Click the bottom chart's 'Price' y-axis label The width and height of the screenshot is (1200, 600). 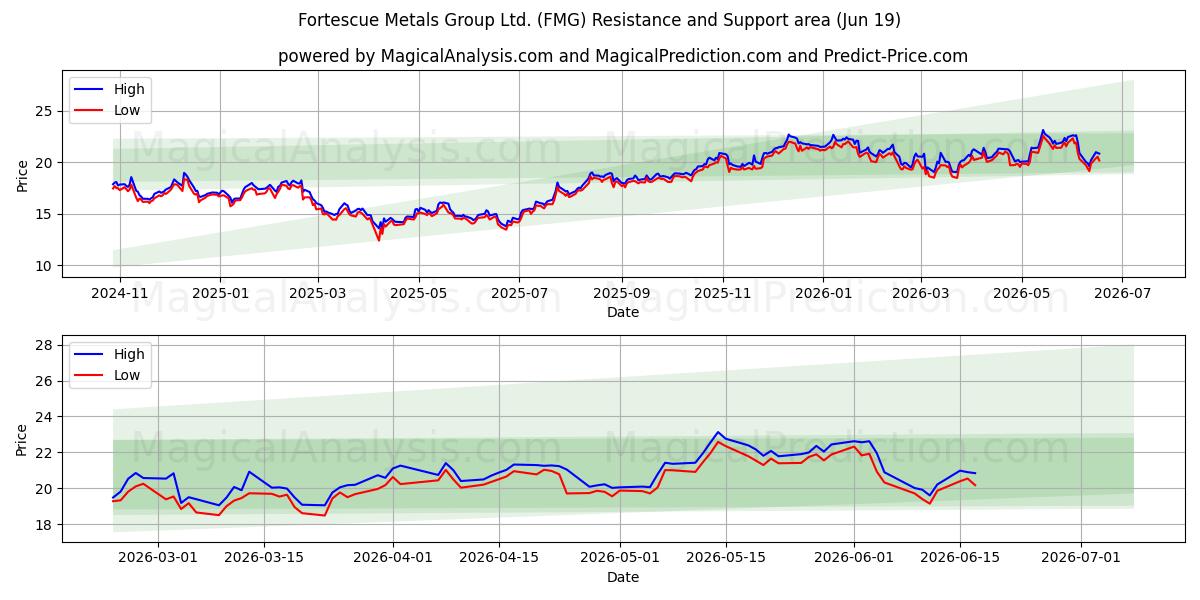pyautogui.click(x=22, y=439)
